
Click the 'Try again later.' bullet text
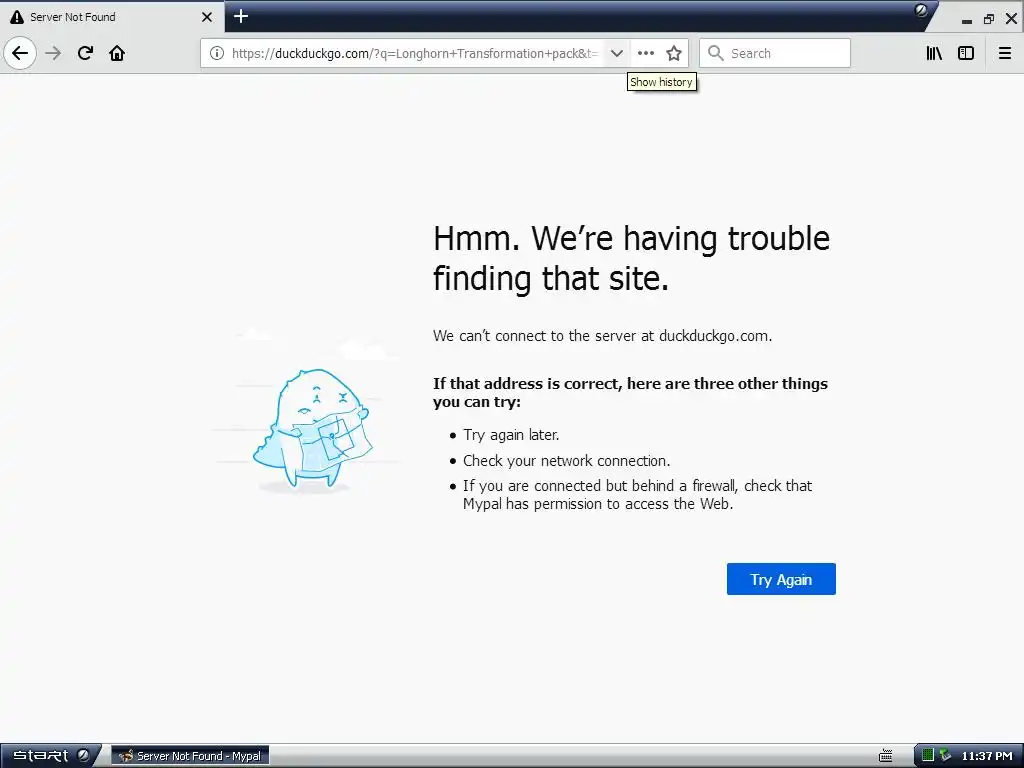click(x=511, y=435)
